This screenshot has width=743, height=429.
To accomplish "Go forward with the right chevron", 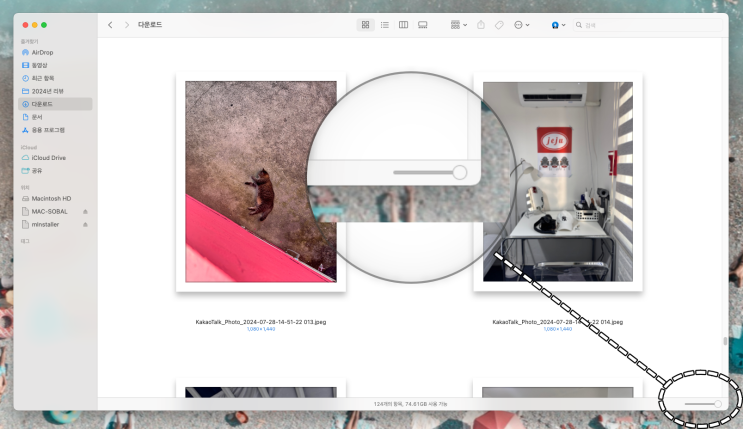I will [127, 25].
